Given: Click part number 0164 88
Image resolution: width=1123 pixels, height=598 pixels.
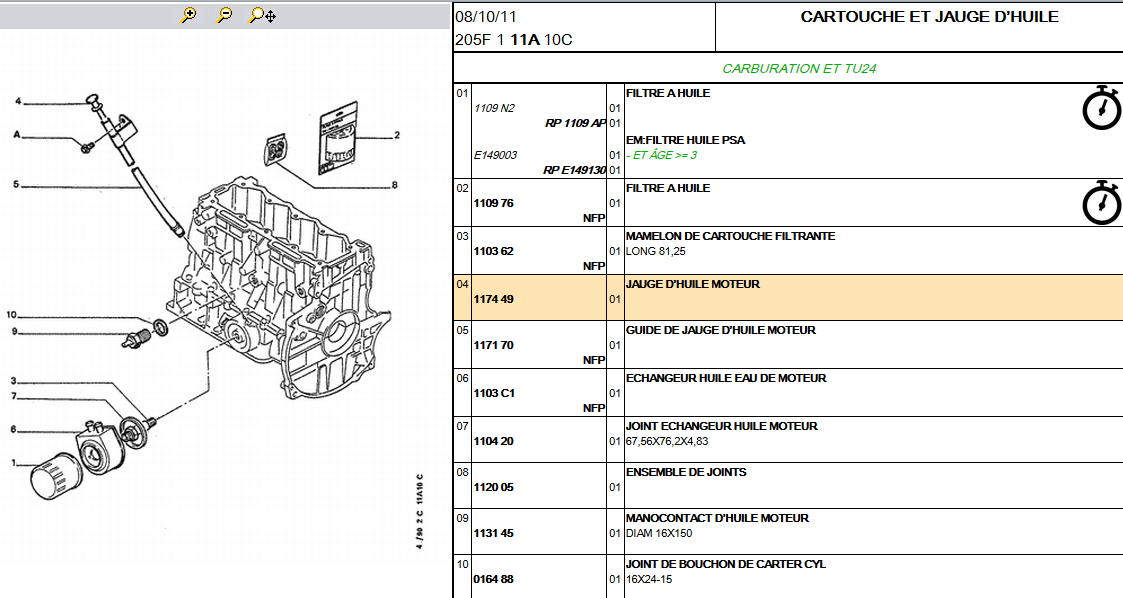Looking at the screenshot, I should tap(493, 579).
